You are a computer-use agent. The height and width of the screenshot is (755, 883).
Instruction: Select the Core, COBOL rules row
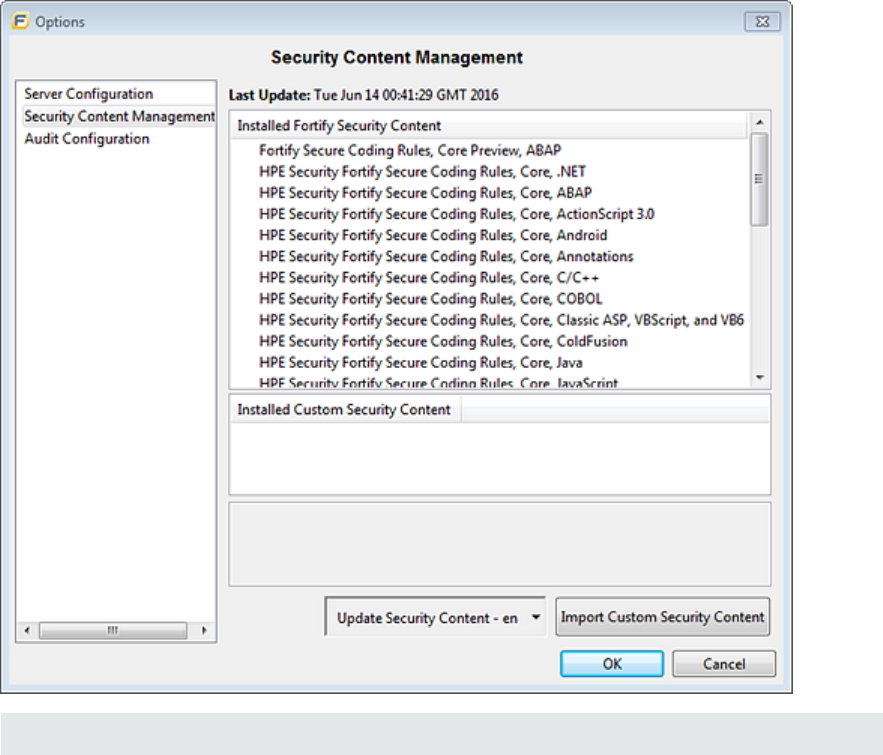tap(431, 299)
